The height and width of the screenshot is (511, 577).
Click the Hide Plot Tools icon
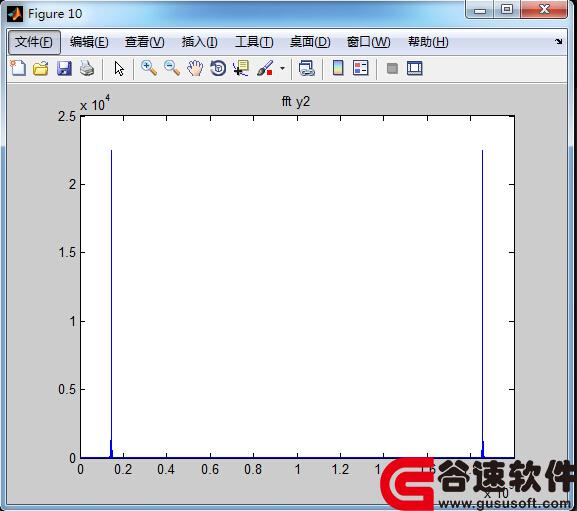(392, 68)
